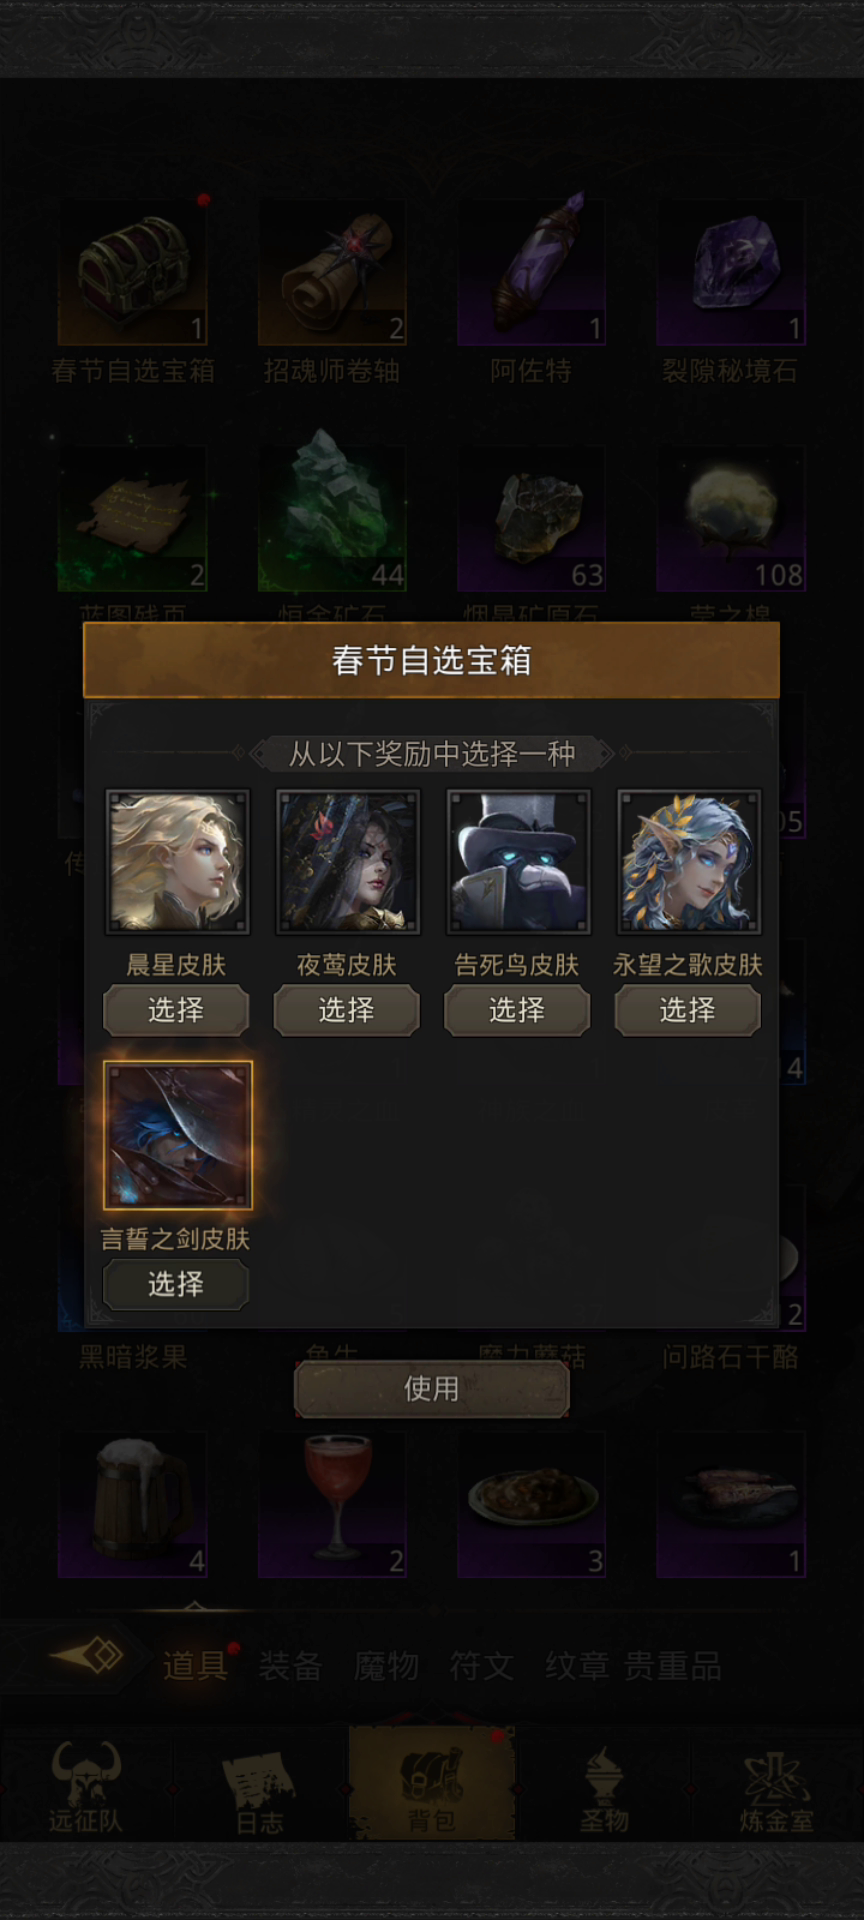The height and width of the screenshot is (1920, 864).
Task: Click 选择 button under 晨星皮肤
Action: pos(176,1010)
